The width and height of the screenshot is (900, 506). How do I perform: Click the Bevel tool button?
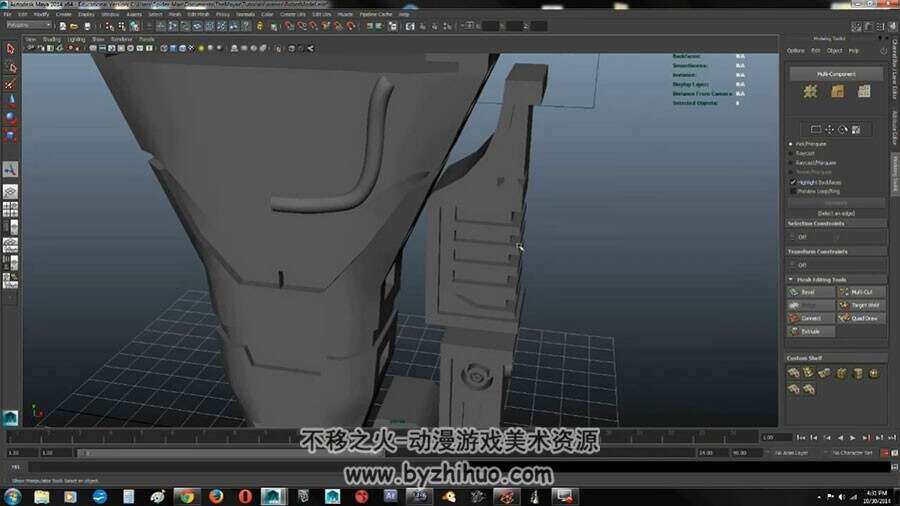(x=811, y=292)
